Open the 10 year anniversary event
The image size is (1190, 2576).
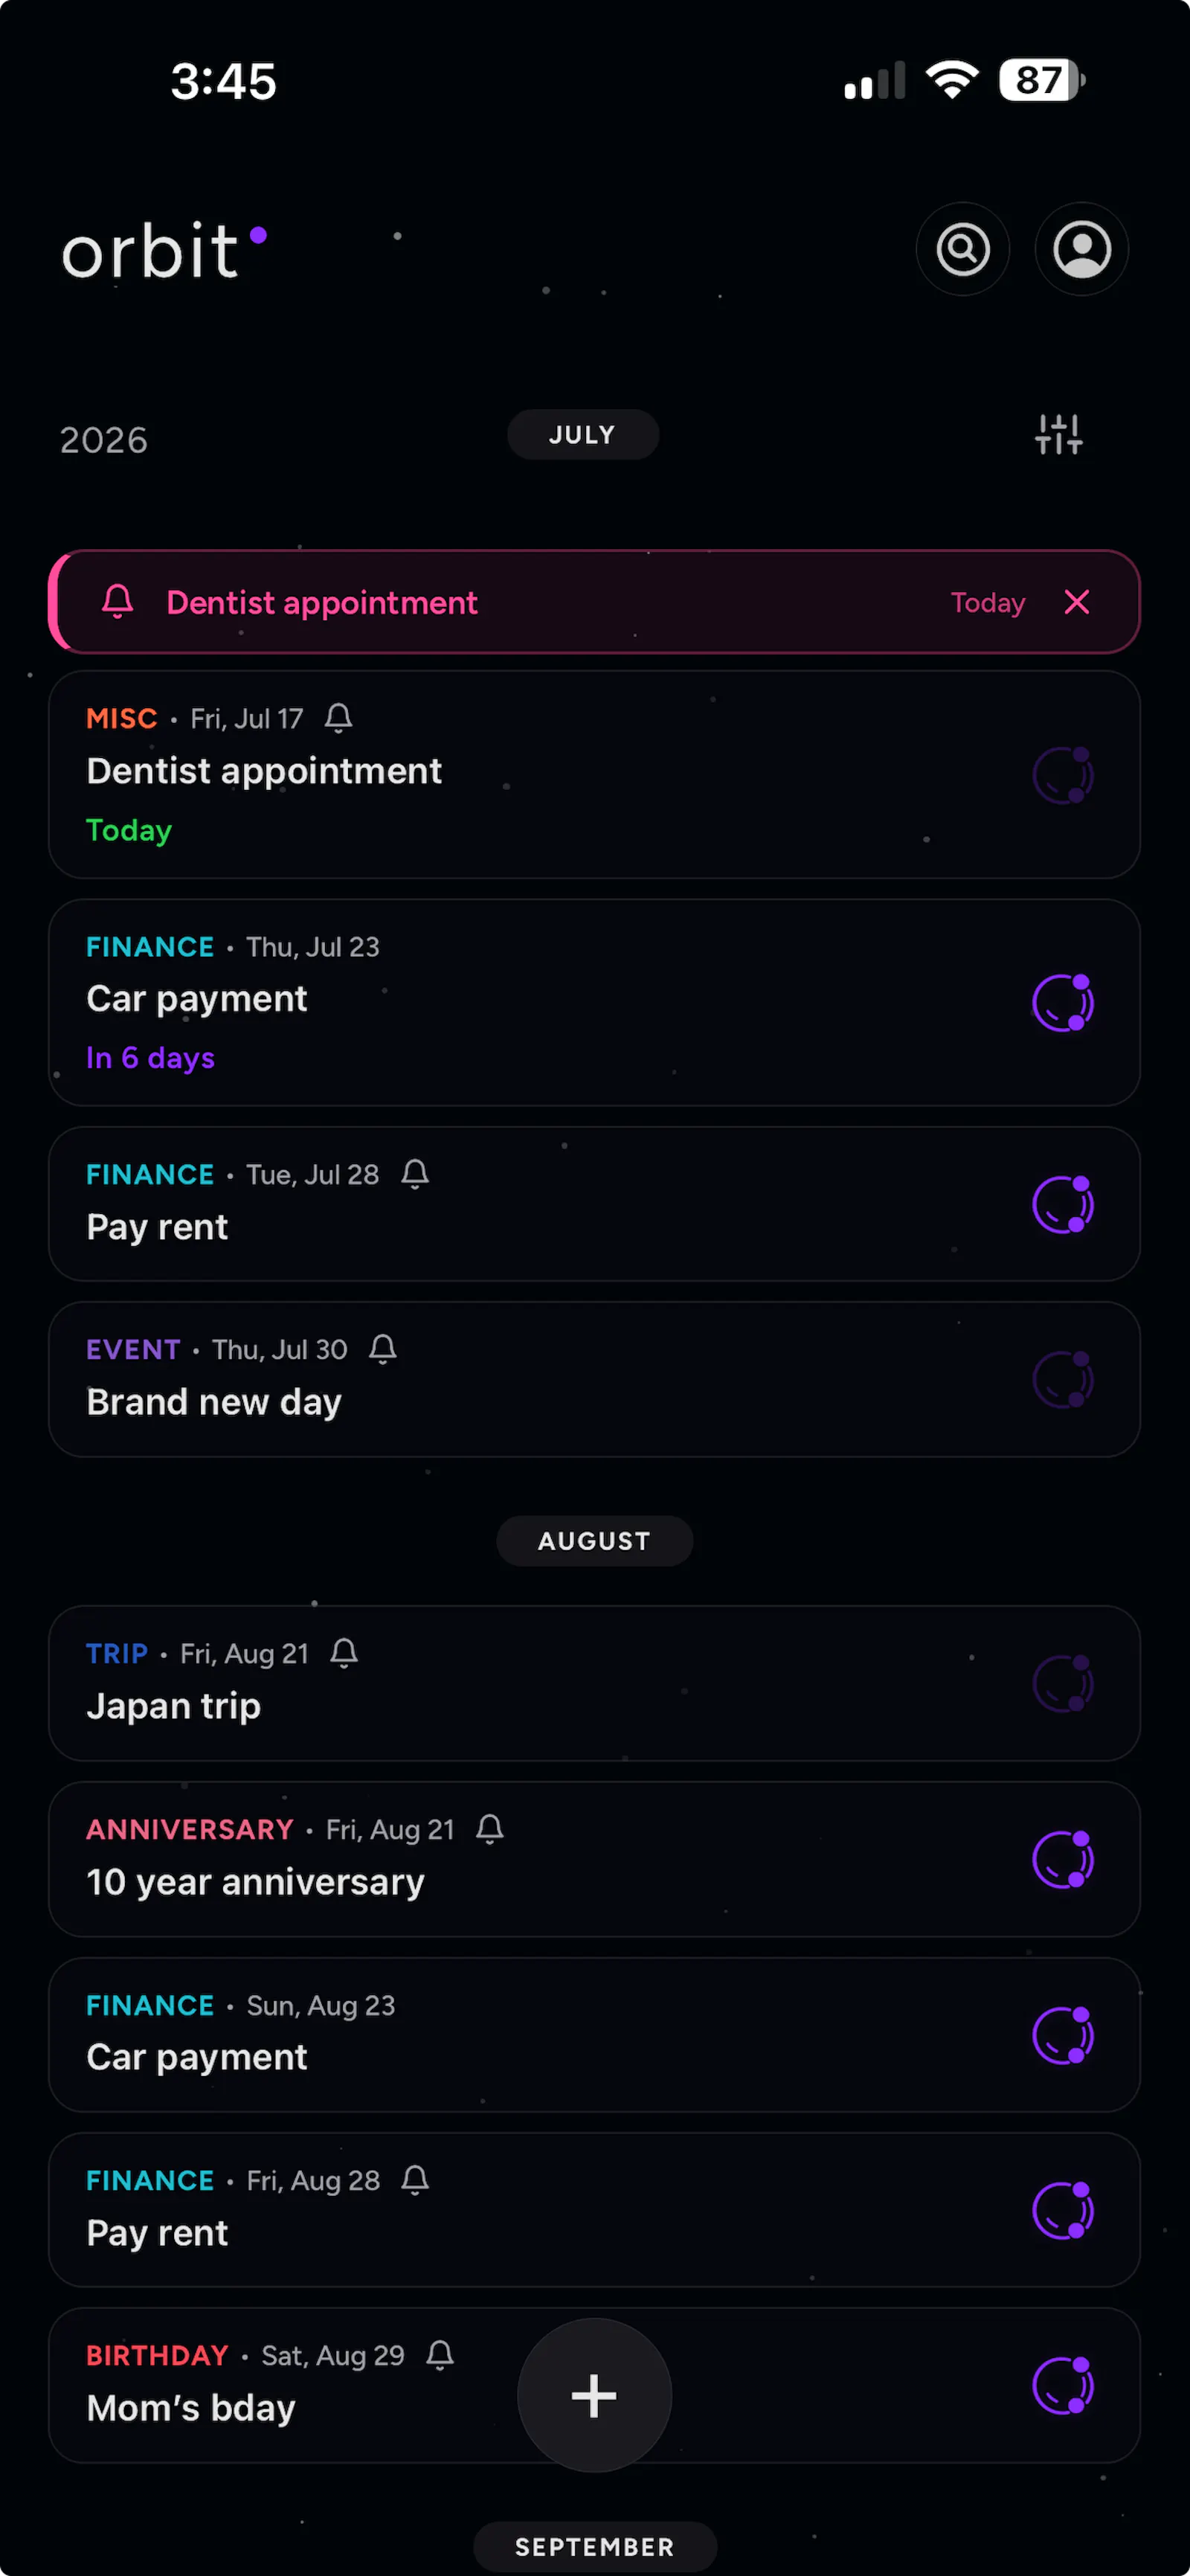point(594,1859)
